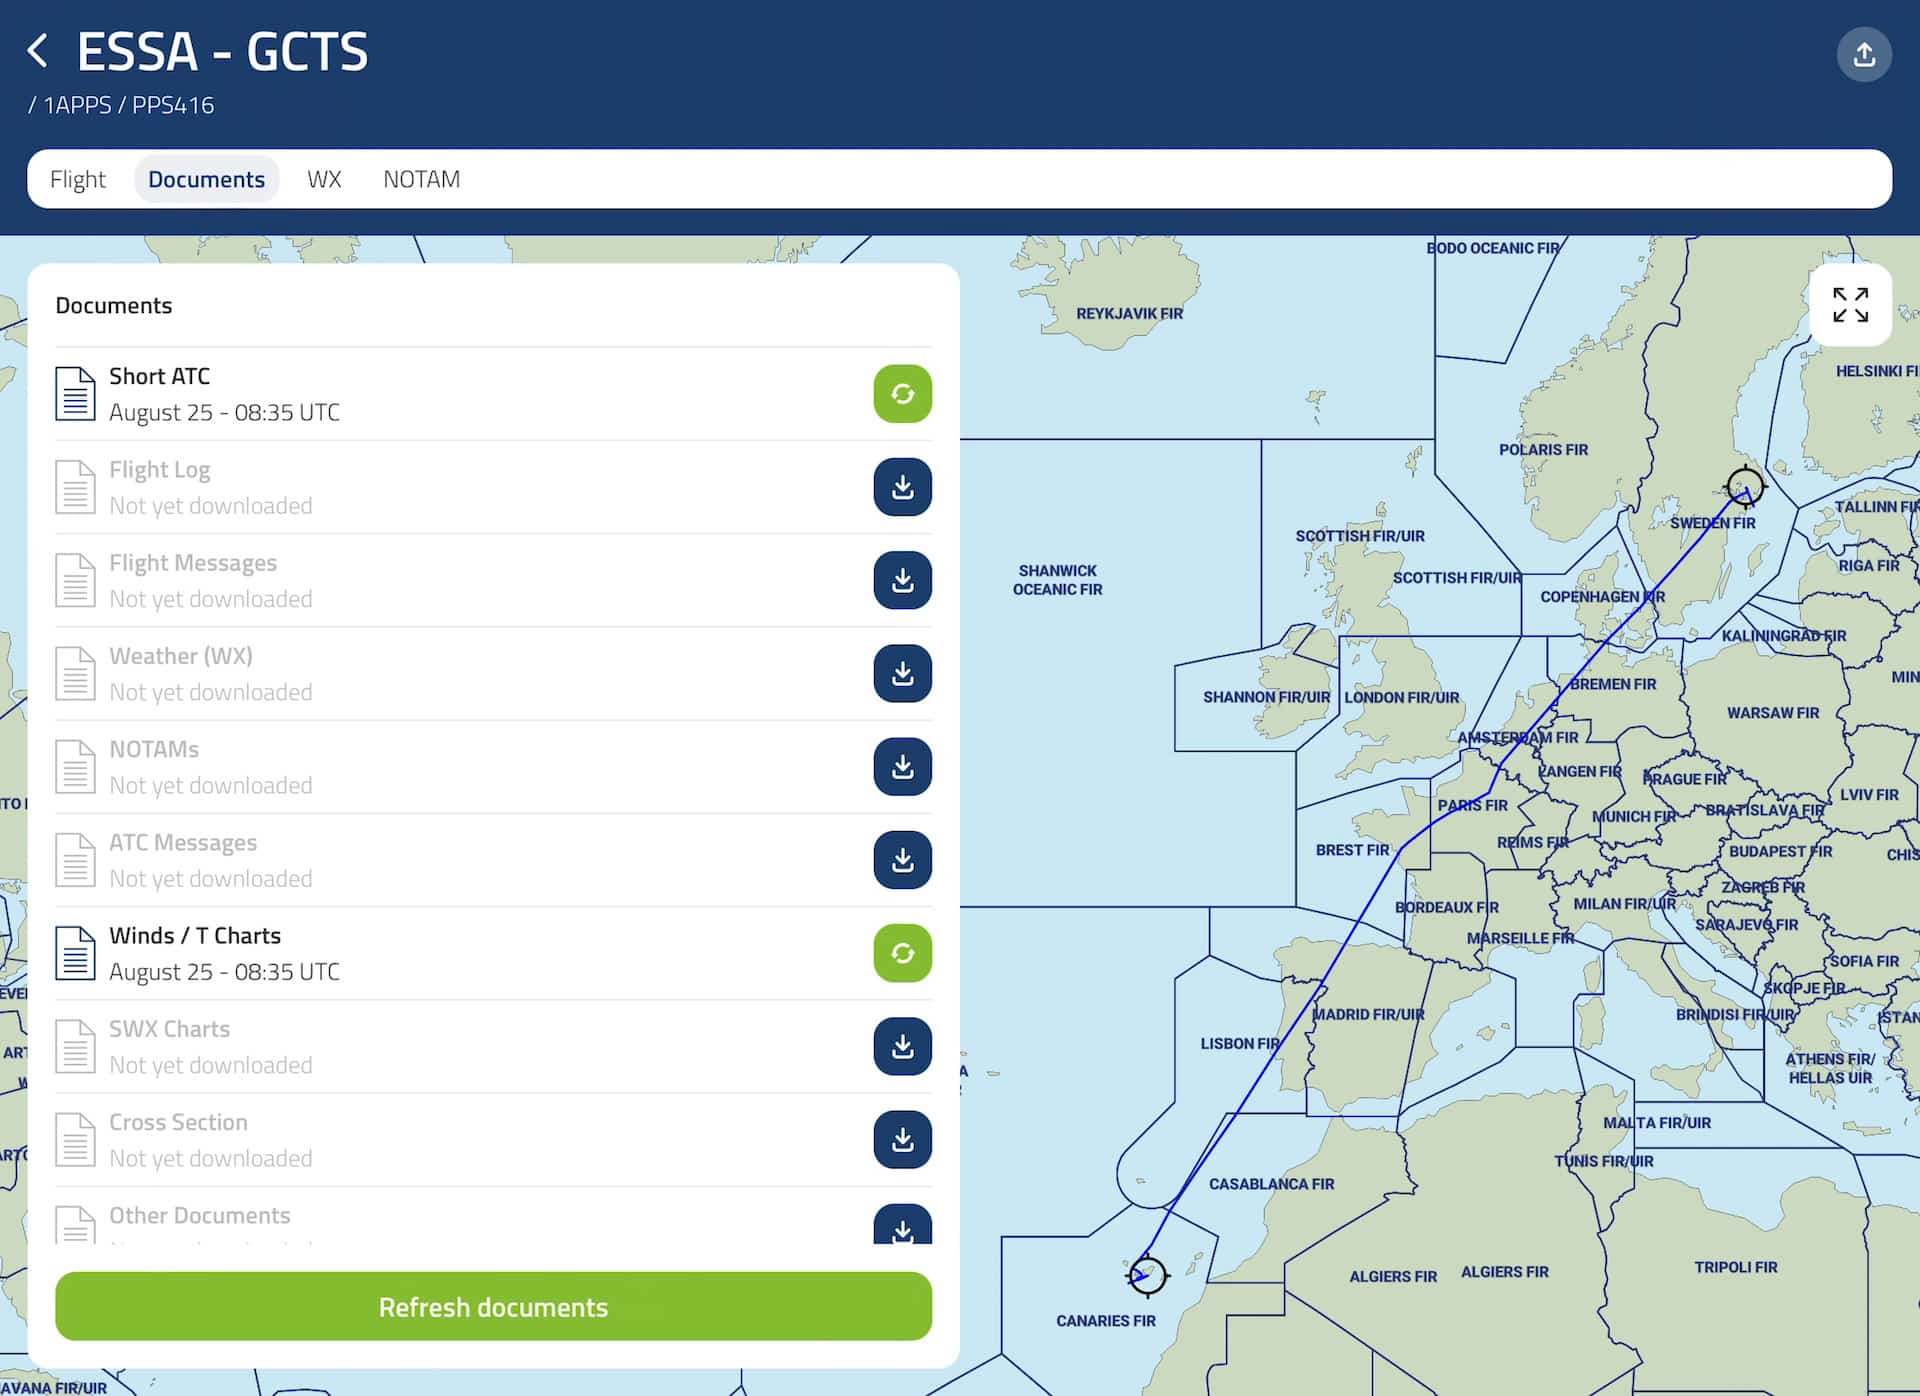This screenshot has height=1396, width=1920.
Task: Download the SWX Charts document
Action: (x=902, y=1046)
